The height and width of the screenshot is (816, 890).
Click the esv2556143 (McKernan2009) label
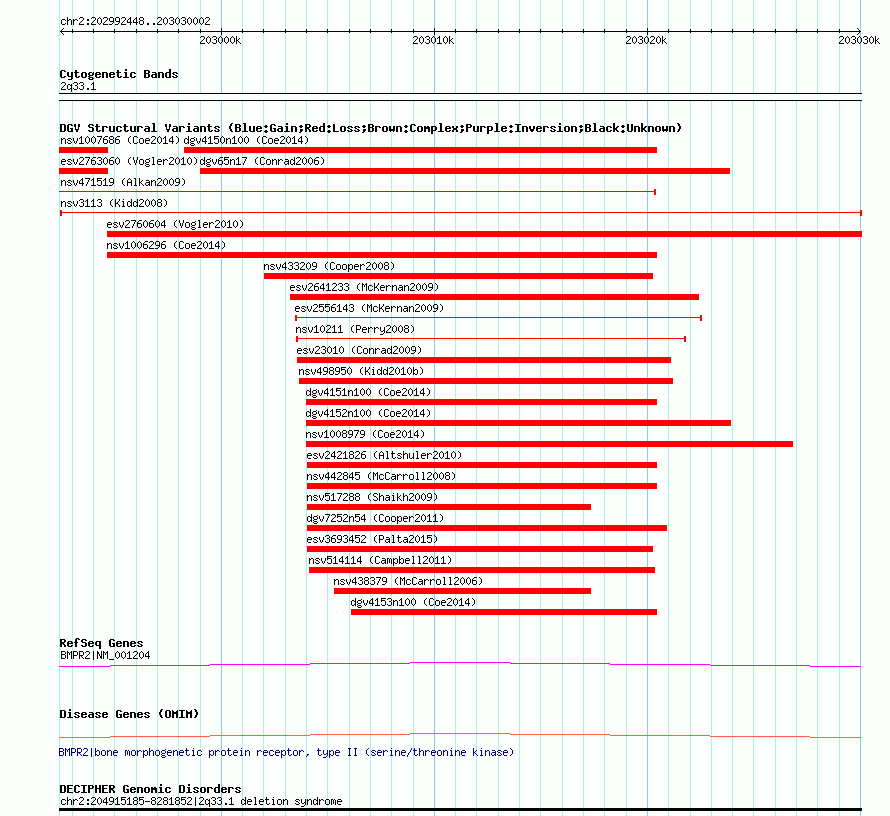coord(369,308)
